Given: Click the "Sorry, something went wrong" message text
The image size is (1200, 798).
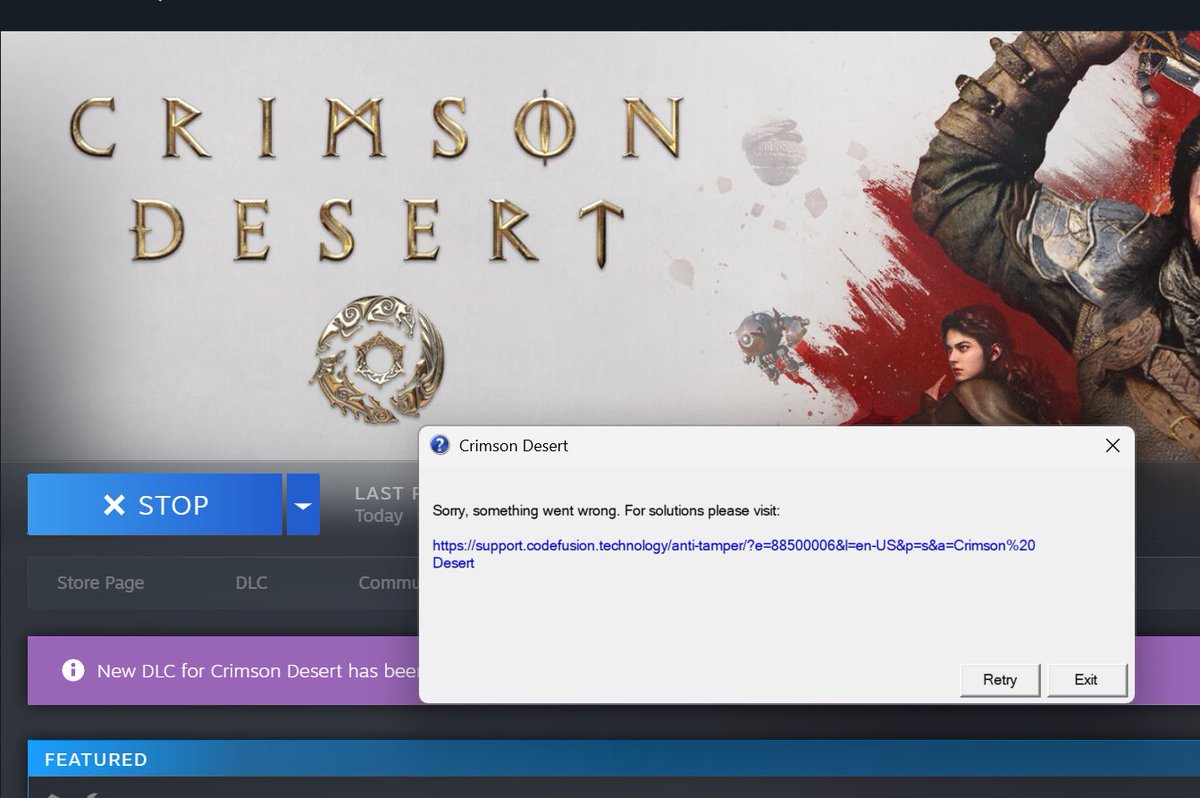Looking at the screenshot, I should [x=606, y=511].
